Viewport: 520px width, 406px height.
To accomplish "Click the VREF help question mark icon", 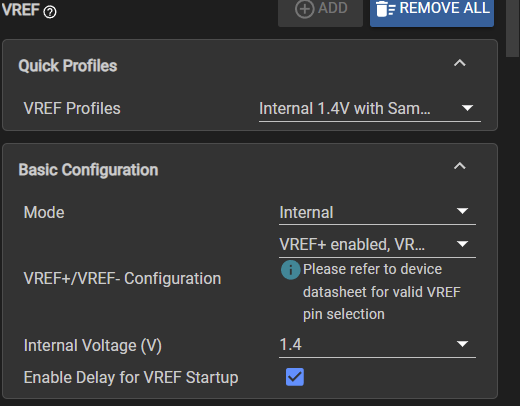I will pyautogui.click(x=50, y=12).
